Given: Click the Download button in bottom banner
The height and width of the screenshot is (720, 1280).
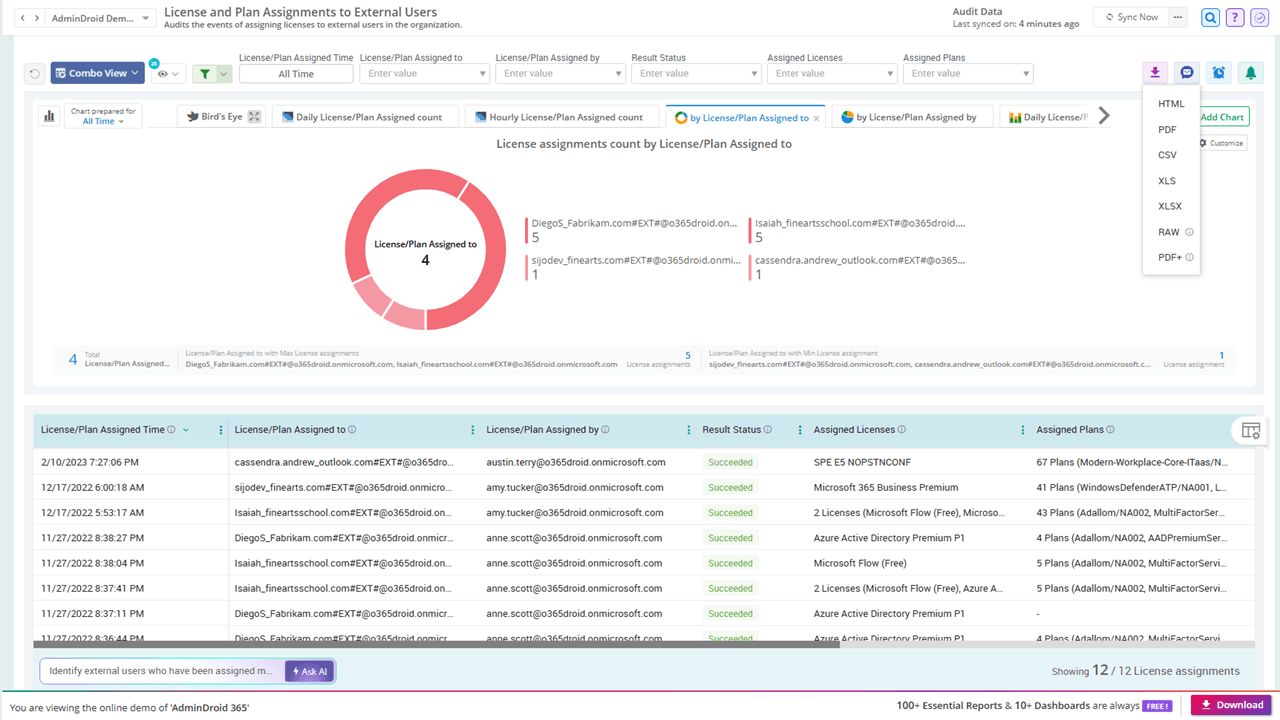Looking at the screenshot, I should pos(1231,705).
